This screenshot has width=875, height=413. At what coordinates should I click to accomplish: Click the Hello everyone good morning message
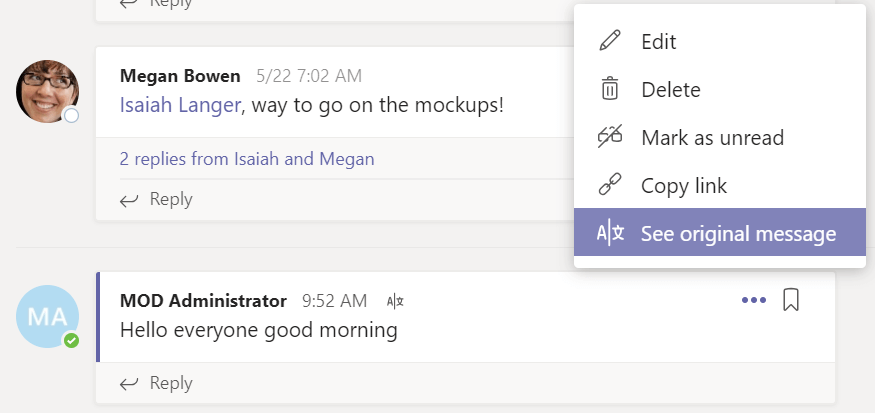(259, 329)
